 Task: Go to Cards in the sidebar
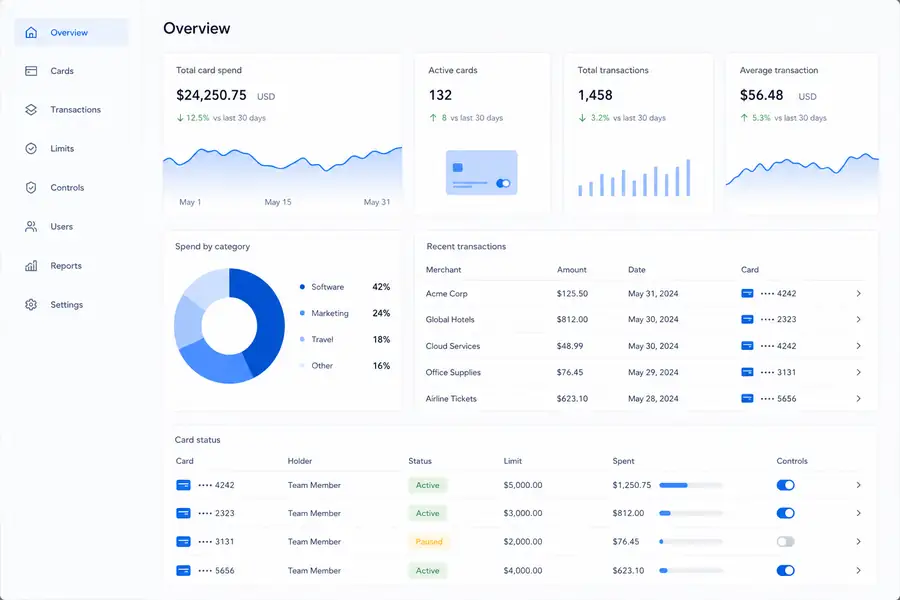coord(62,71)
